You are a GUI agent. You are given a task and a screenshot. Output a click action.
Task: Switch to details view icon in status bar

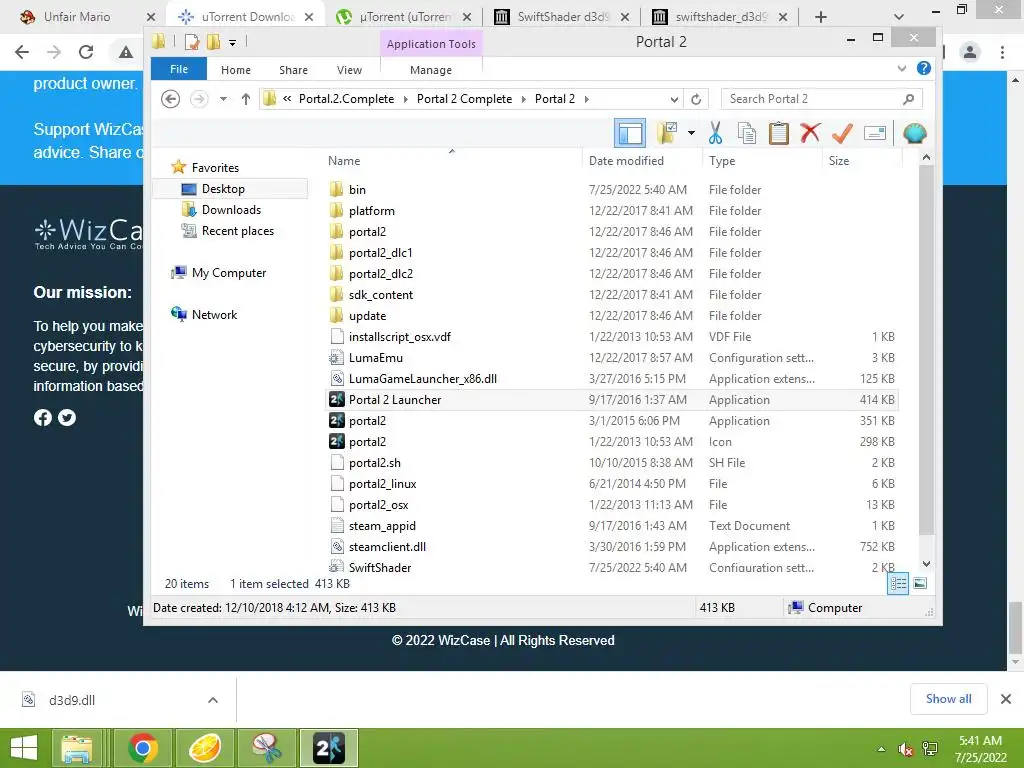[x=898, y=583]
